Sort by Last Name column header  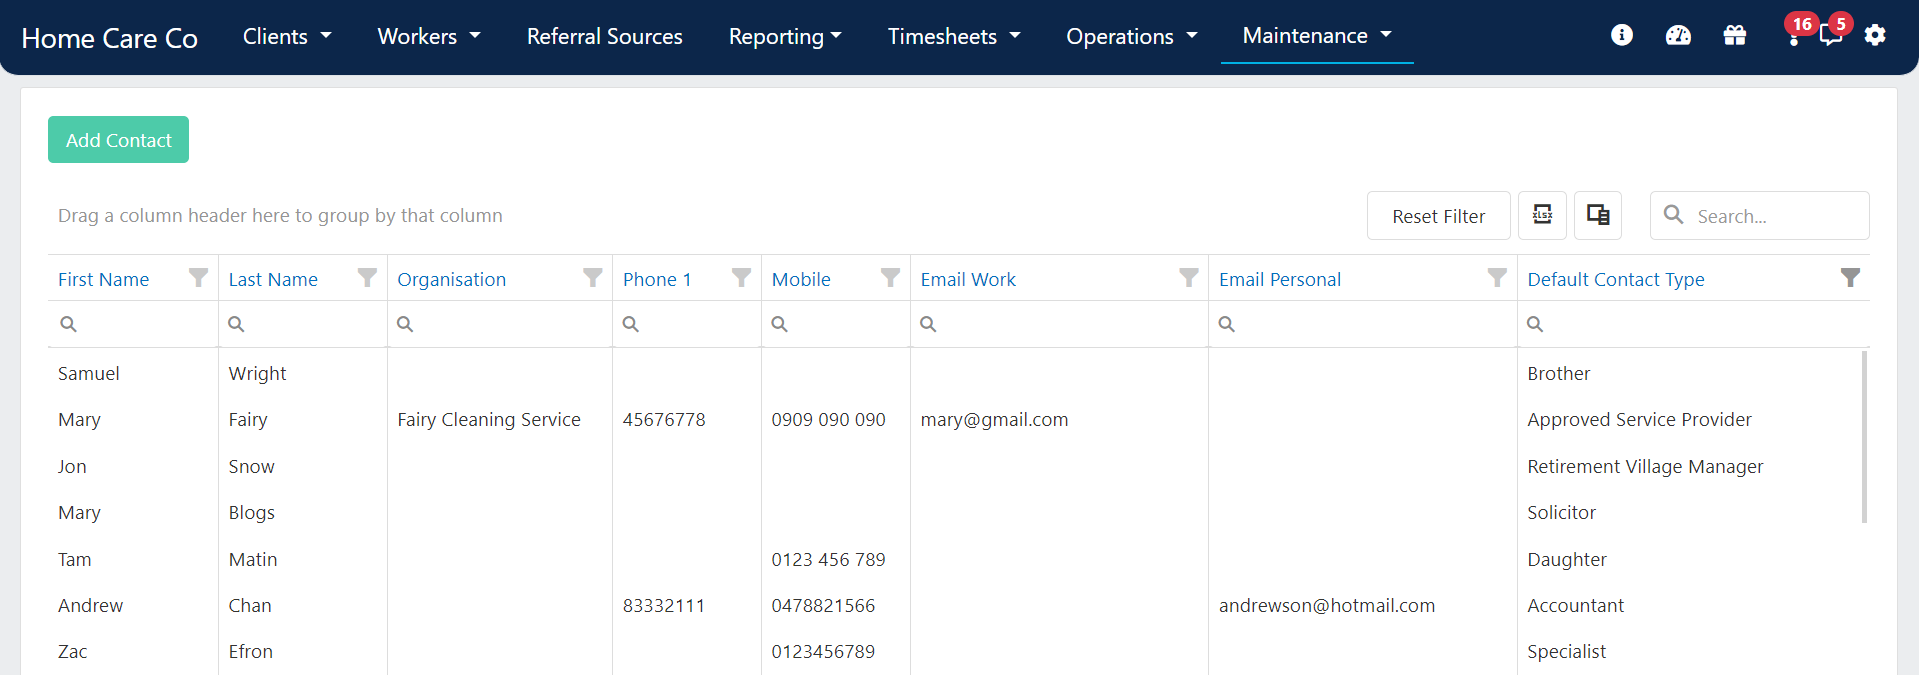273,280
